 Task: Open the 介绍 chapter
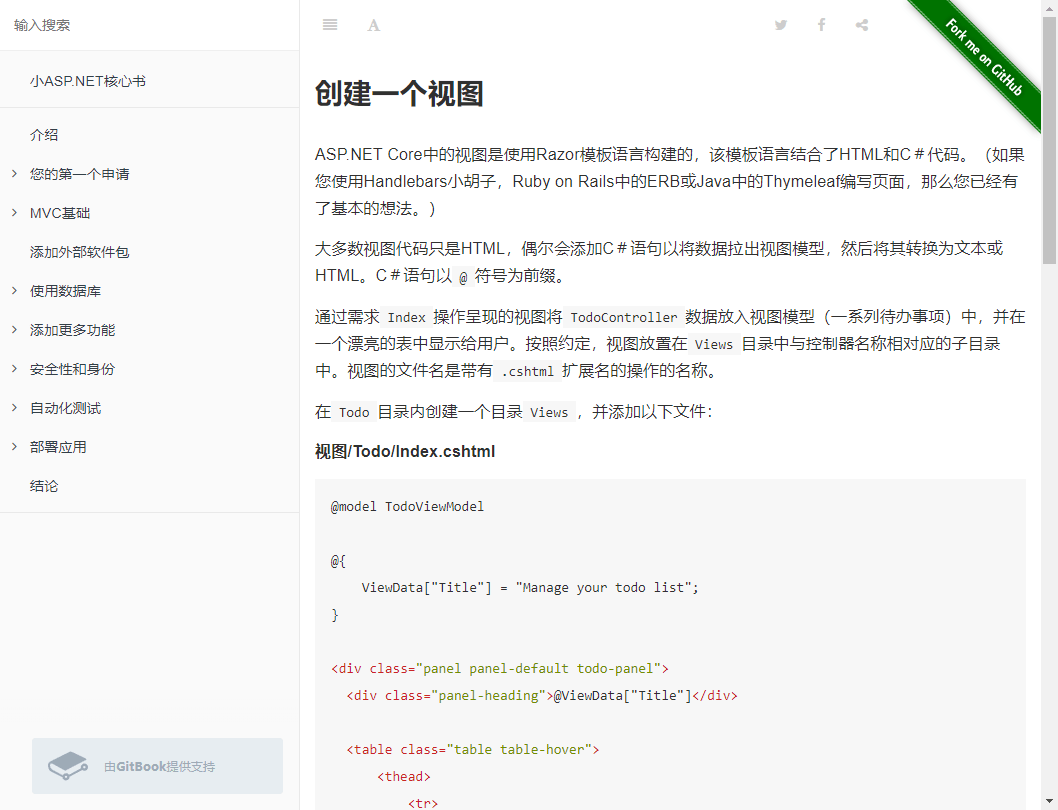click(44, 134)
